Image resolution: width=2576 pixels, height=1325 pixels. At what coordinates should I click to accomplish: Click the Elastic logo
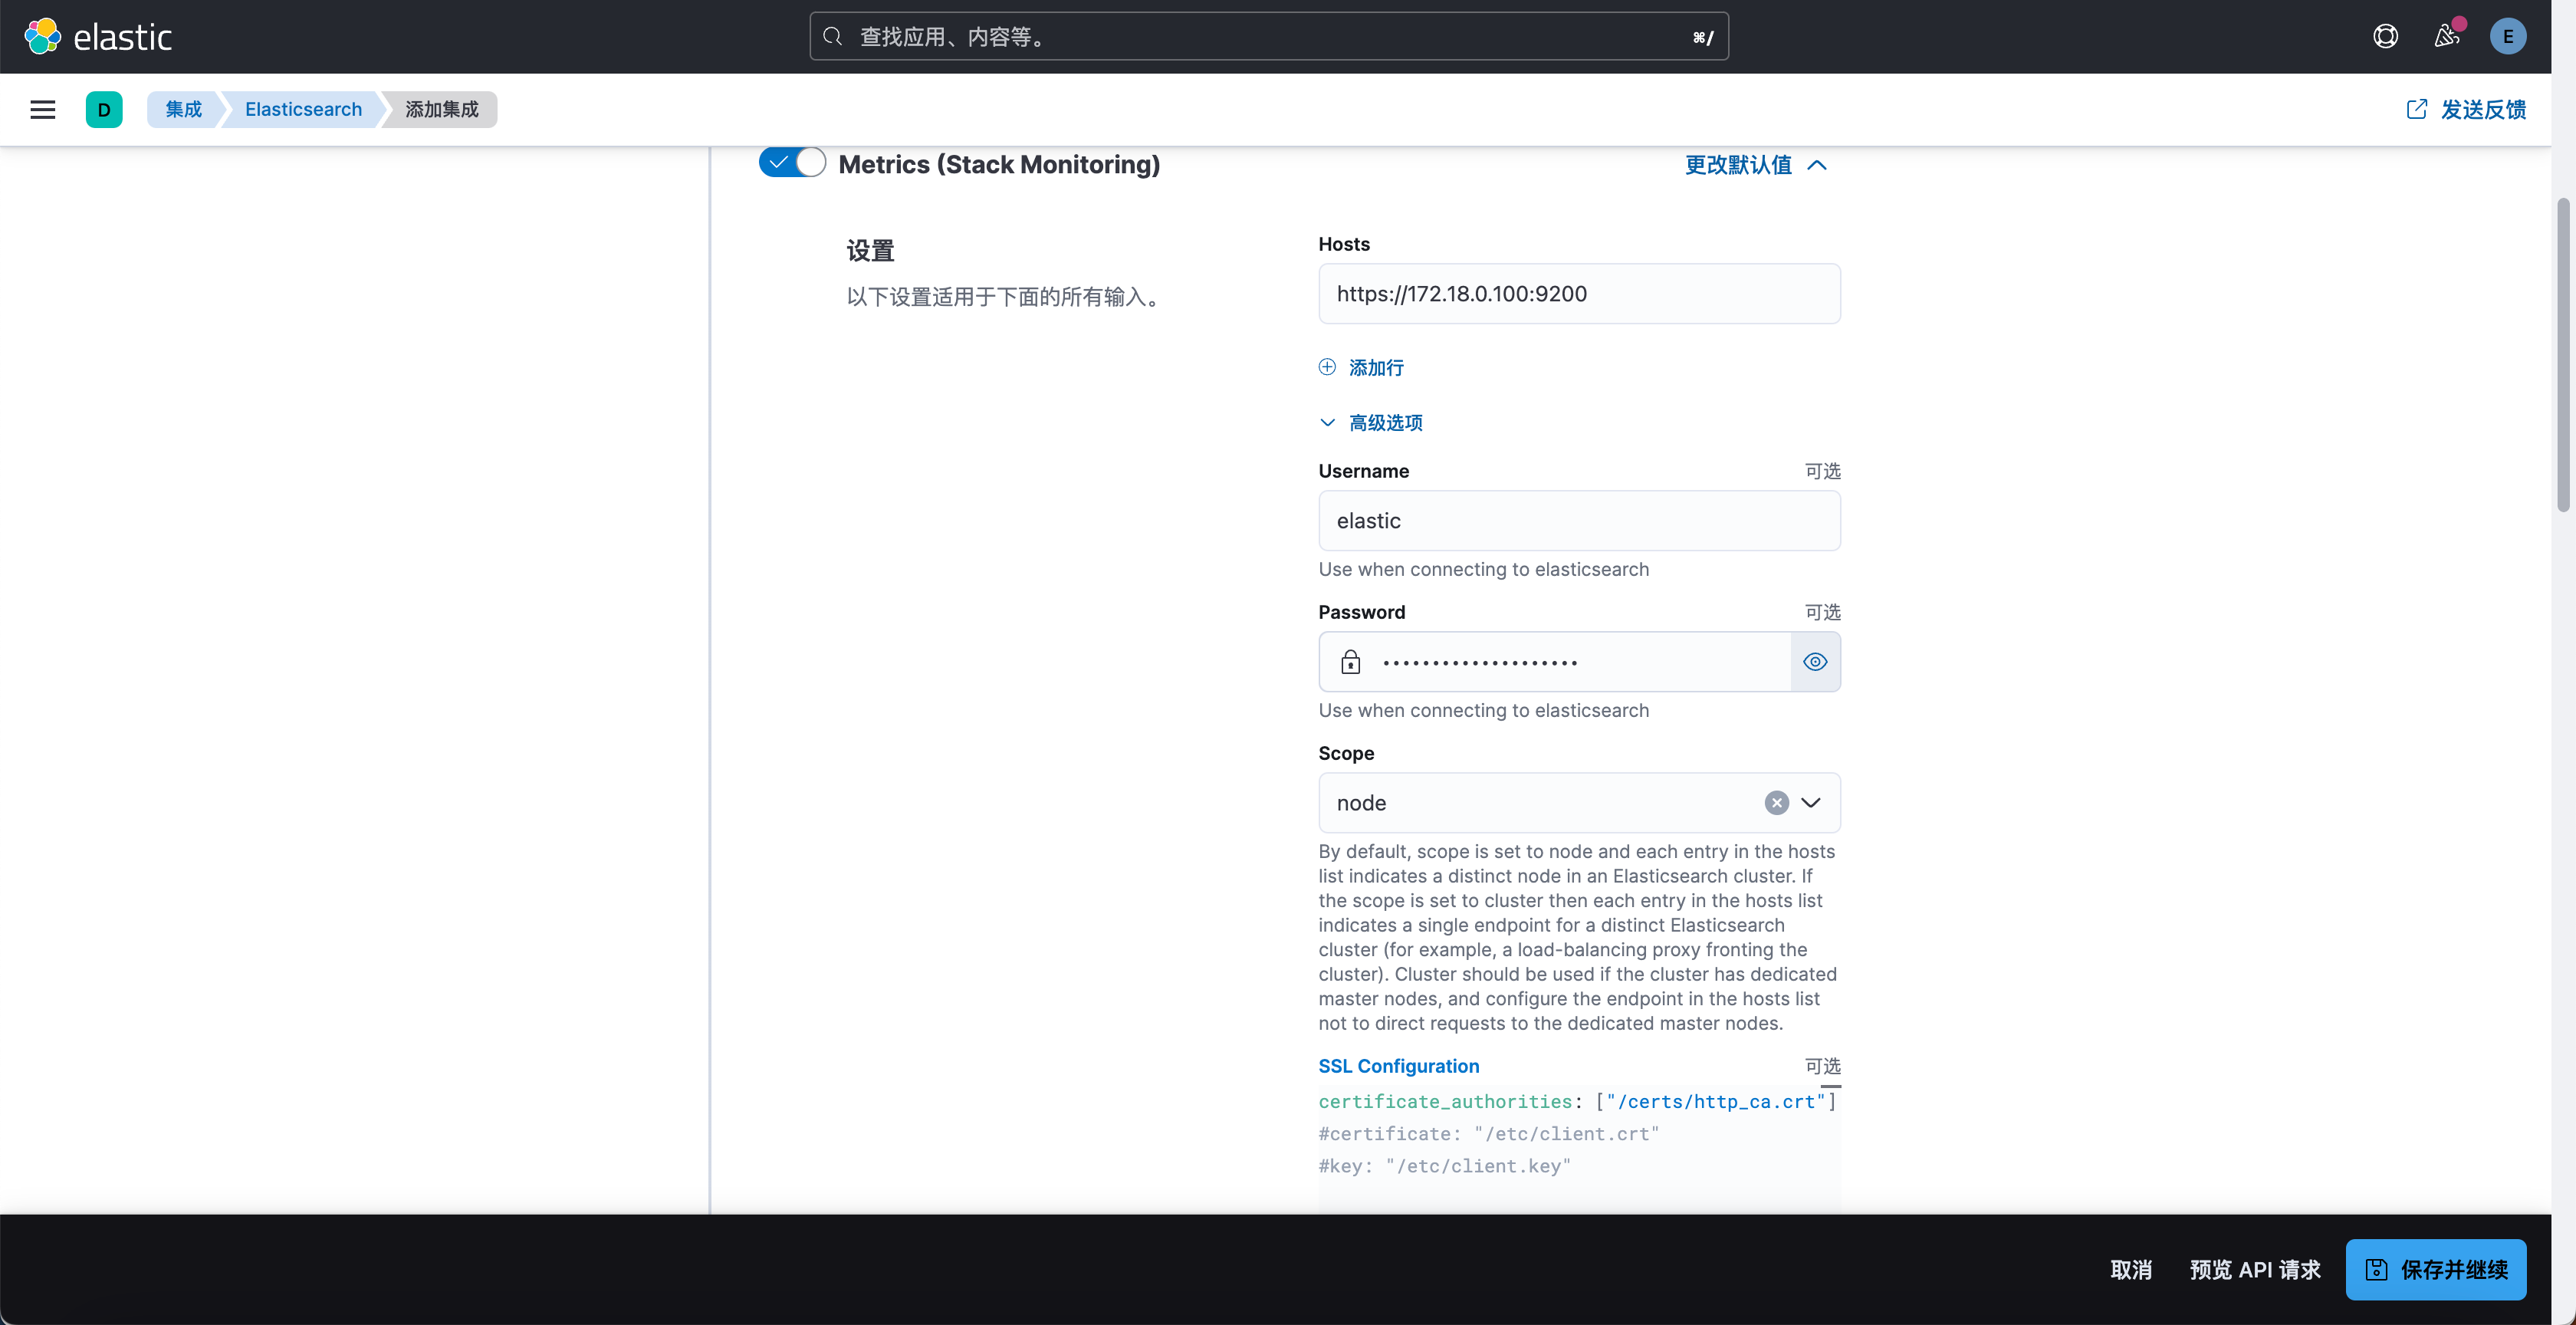coord(98,37)
